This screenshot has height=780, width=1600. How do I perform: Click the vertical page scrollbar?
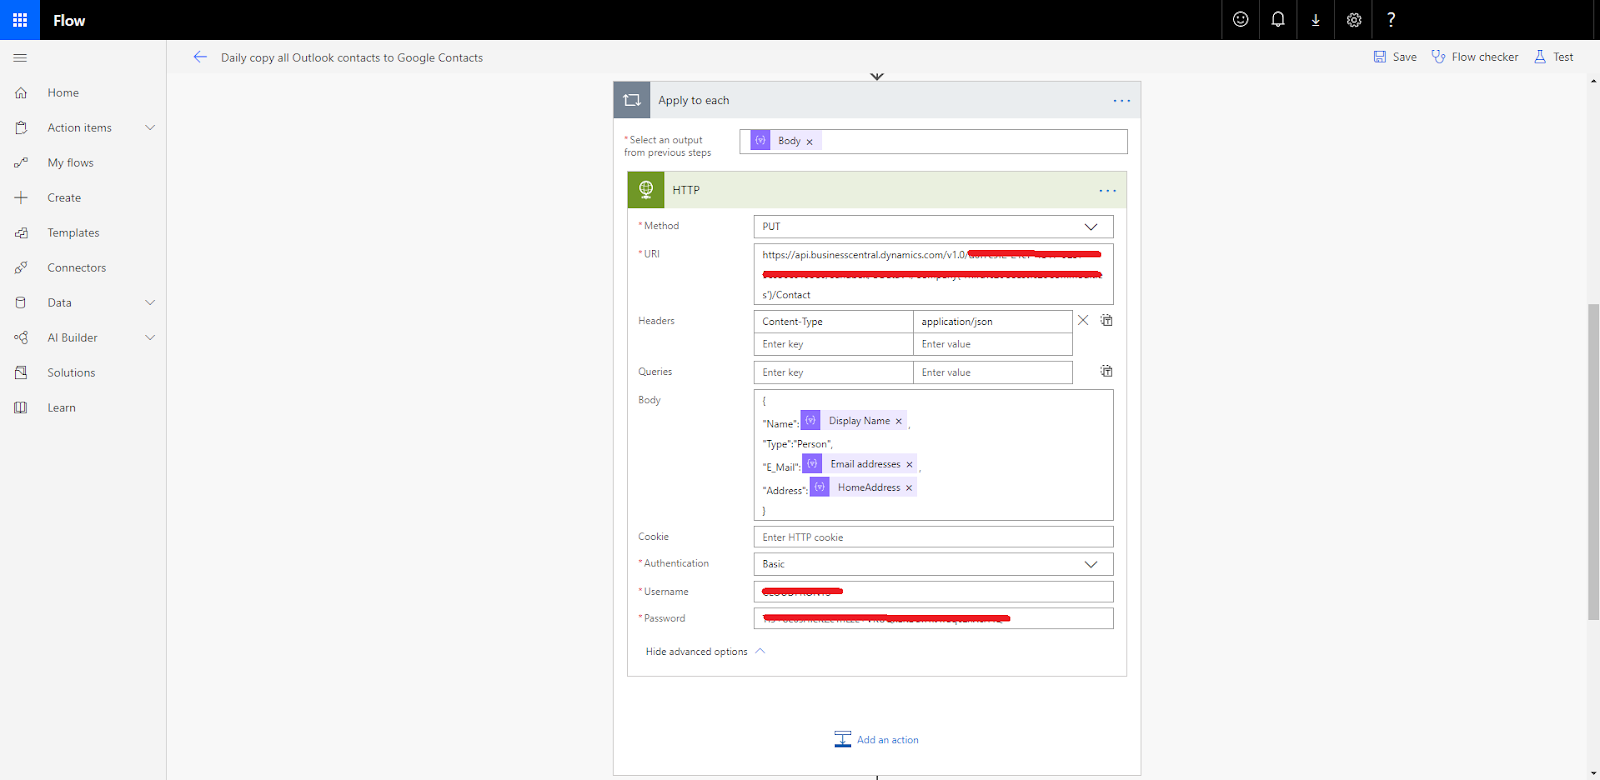1593,460
